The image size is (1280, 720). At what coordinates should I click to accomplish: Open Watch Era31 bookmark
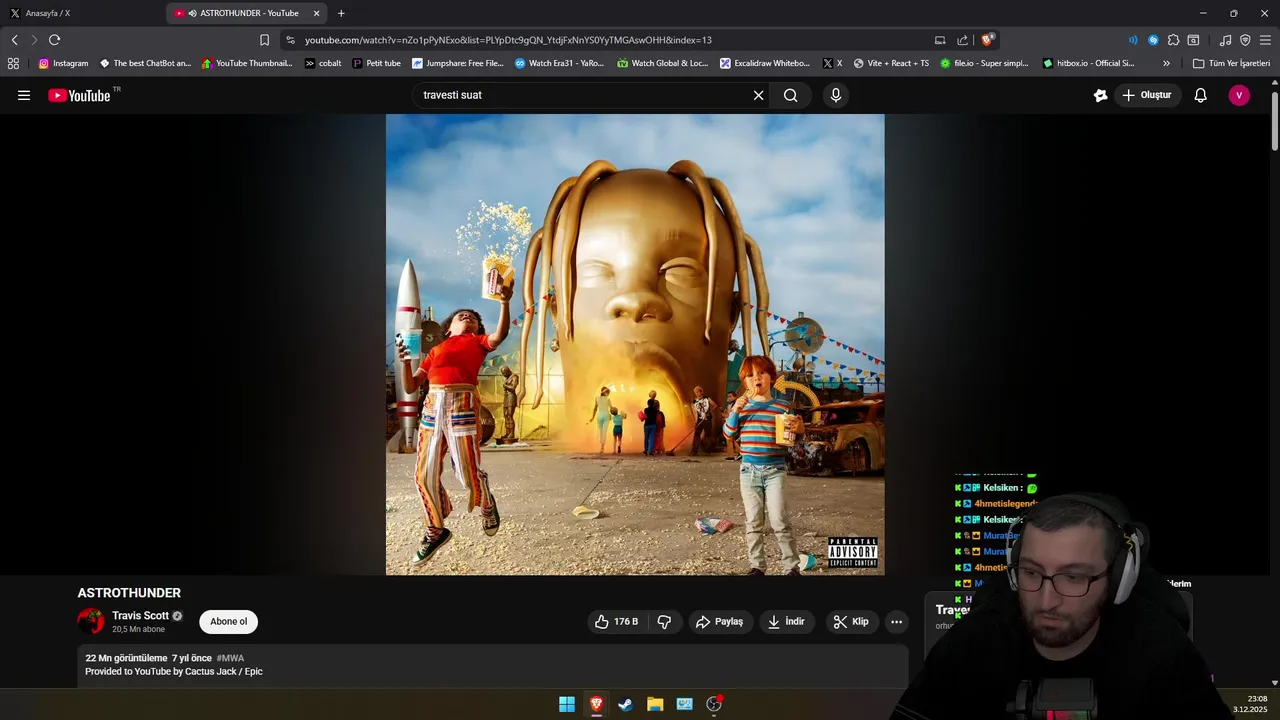pos(560,63)
